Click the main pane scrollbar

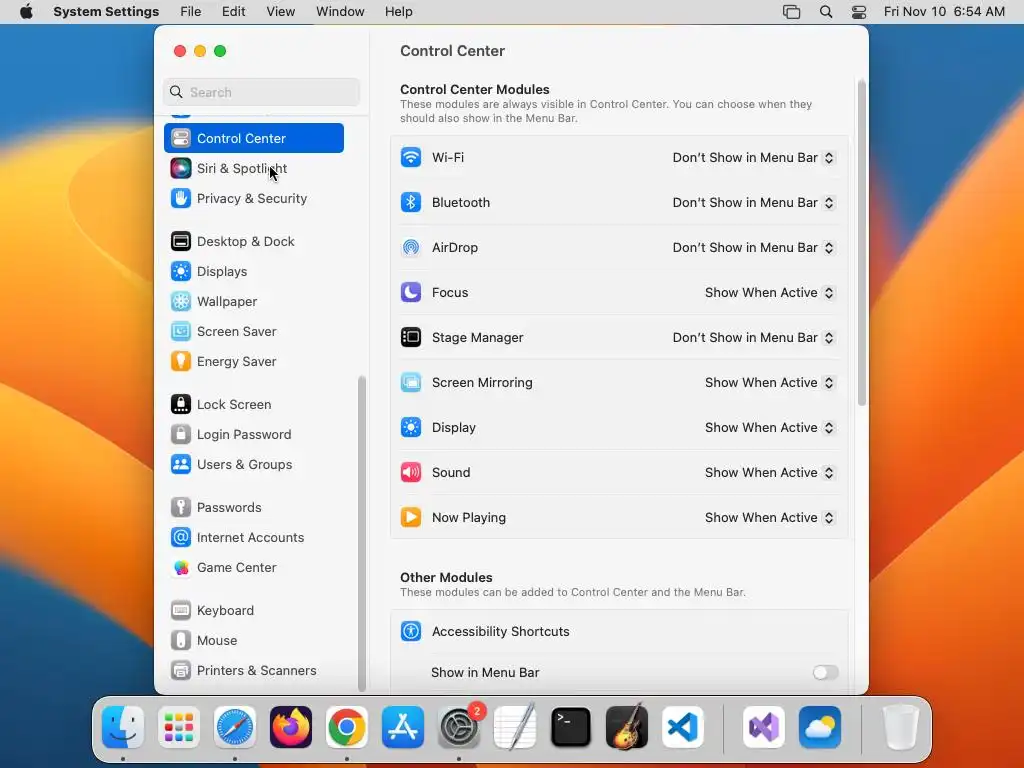point(861,242)
